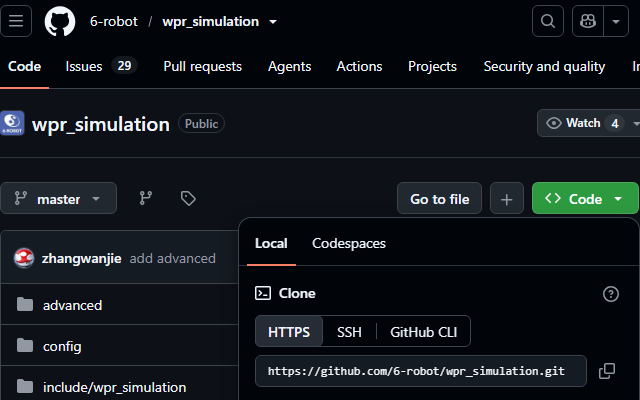The height and width of the screenshot is (400, 640).
Task: Open the advanced folder
Action: (x=72, y=305)
